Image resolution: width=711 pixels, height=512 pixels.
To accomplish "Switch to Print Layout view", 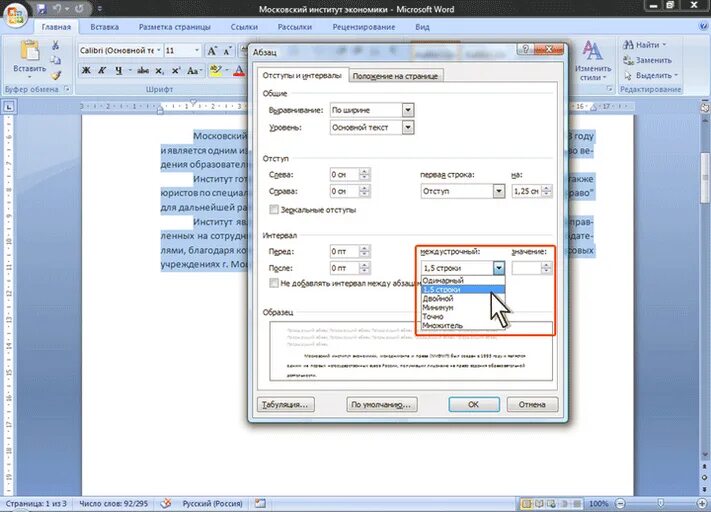I will pyautogui.click(x=526, y=503).
